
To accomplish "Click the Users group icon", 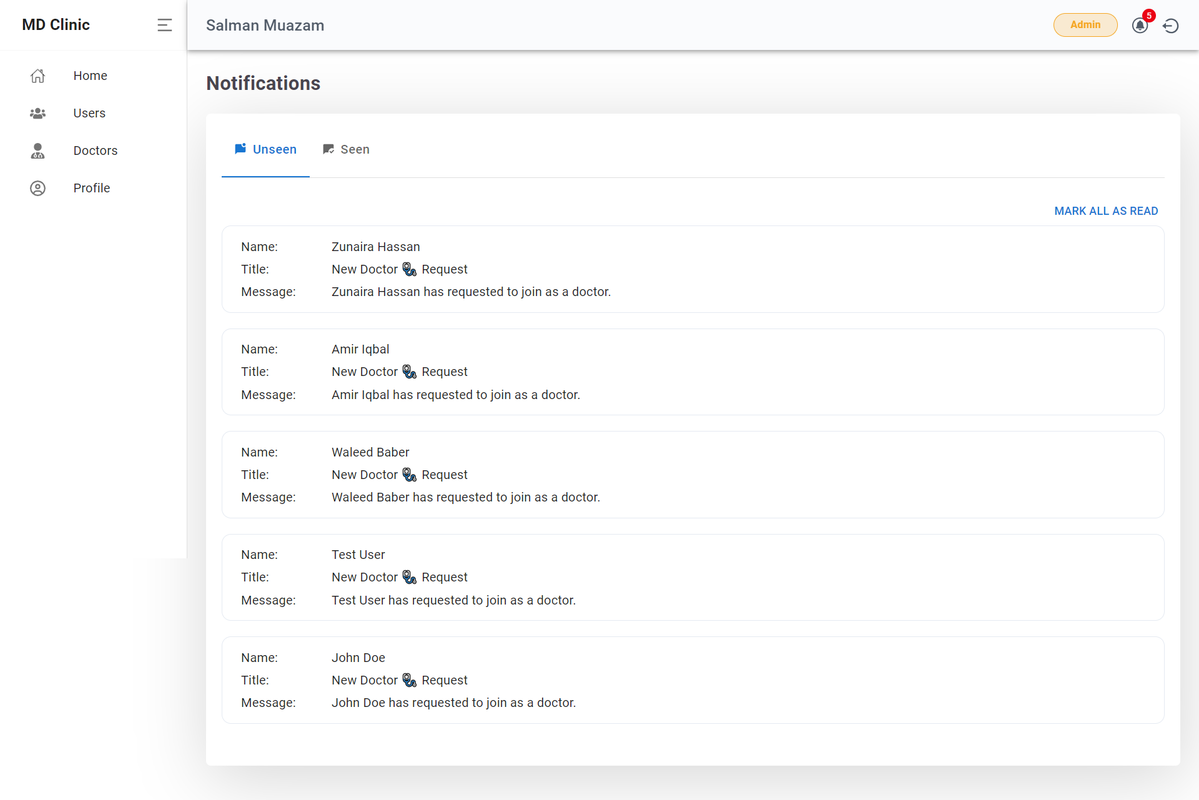I will [37, 113].
